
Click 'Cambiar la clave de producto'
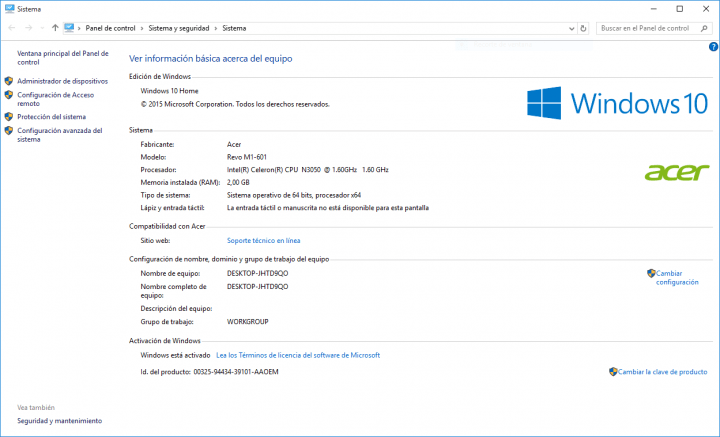point(663,372)
